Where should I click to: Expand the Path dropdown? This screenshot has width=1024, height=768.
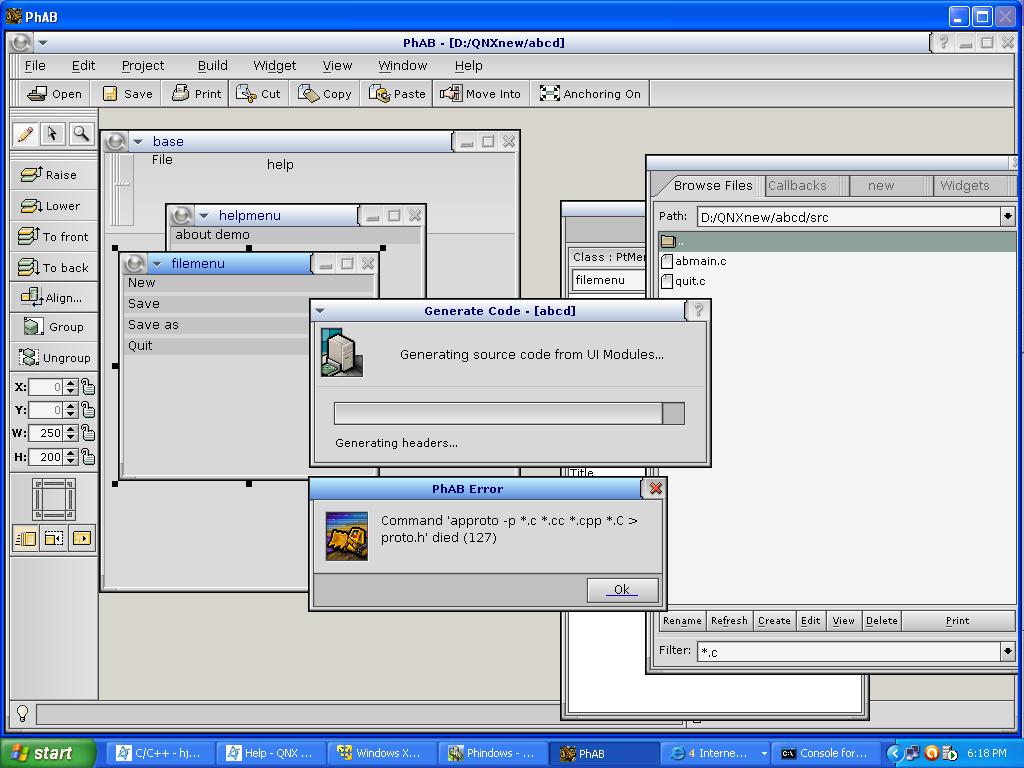[x=1006, y=217]
